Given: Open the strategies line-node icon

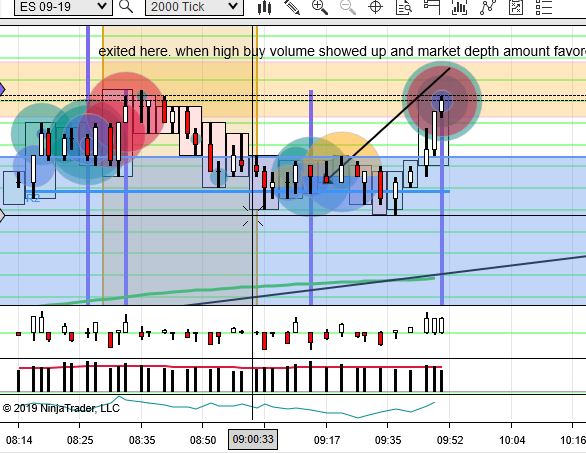Looking at the screenshot, I should [x=488, y=7].
